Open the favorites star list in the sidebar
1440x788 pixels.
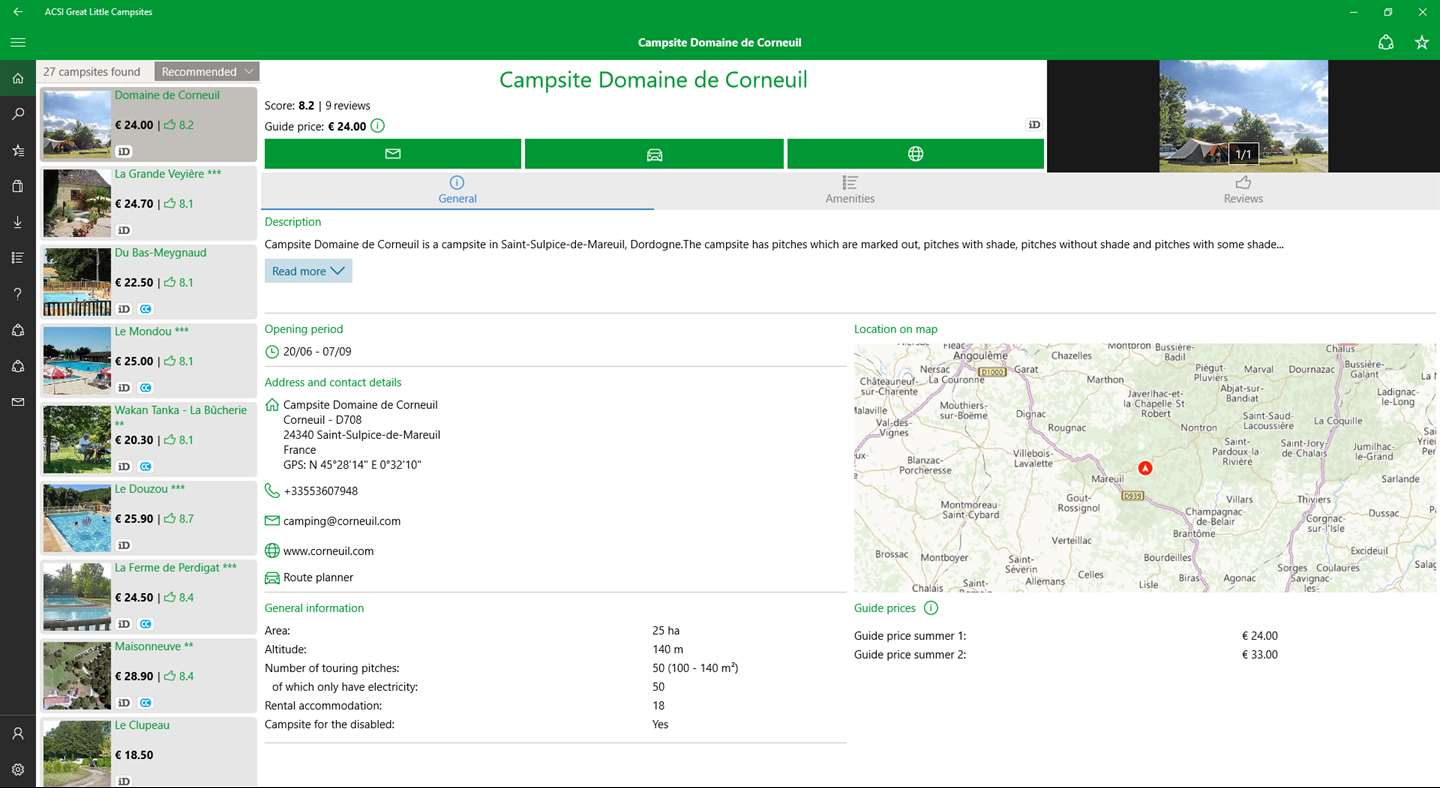(18, 150)
